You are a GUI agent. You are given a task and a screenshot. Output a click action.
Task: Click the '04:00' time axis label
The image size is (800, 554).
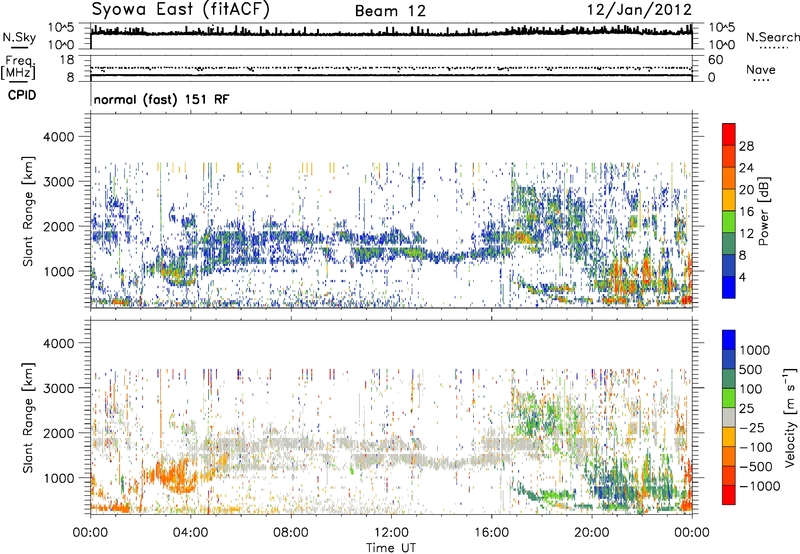point(191,533)
